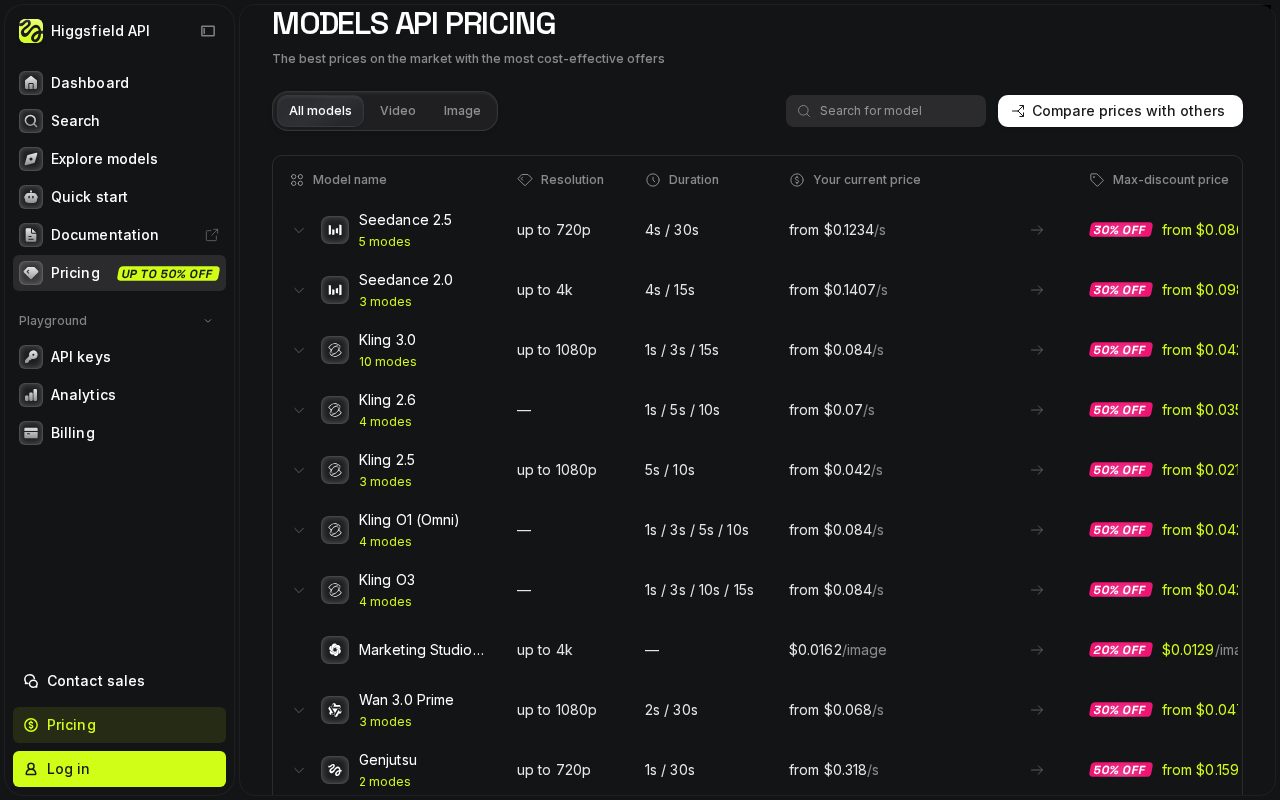
Task: Click Compare prices with others button
Action: (x=1120, y=111)
